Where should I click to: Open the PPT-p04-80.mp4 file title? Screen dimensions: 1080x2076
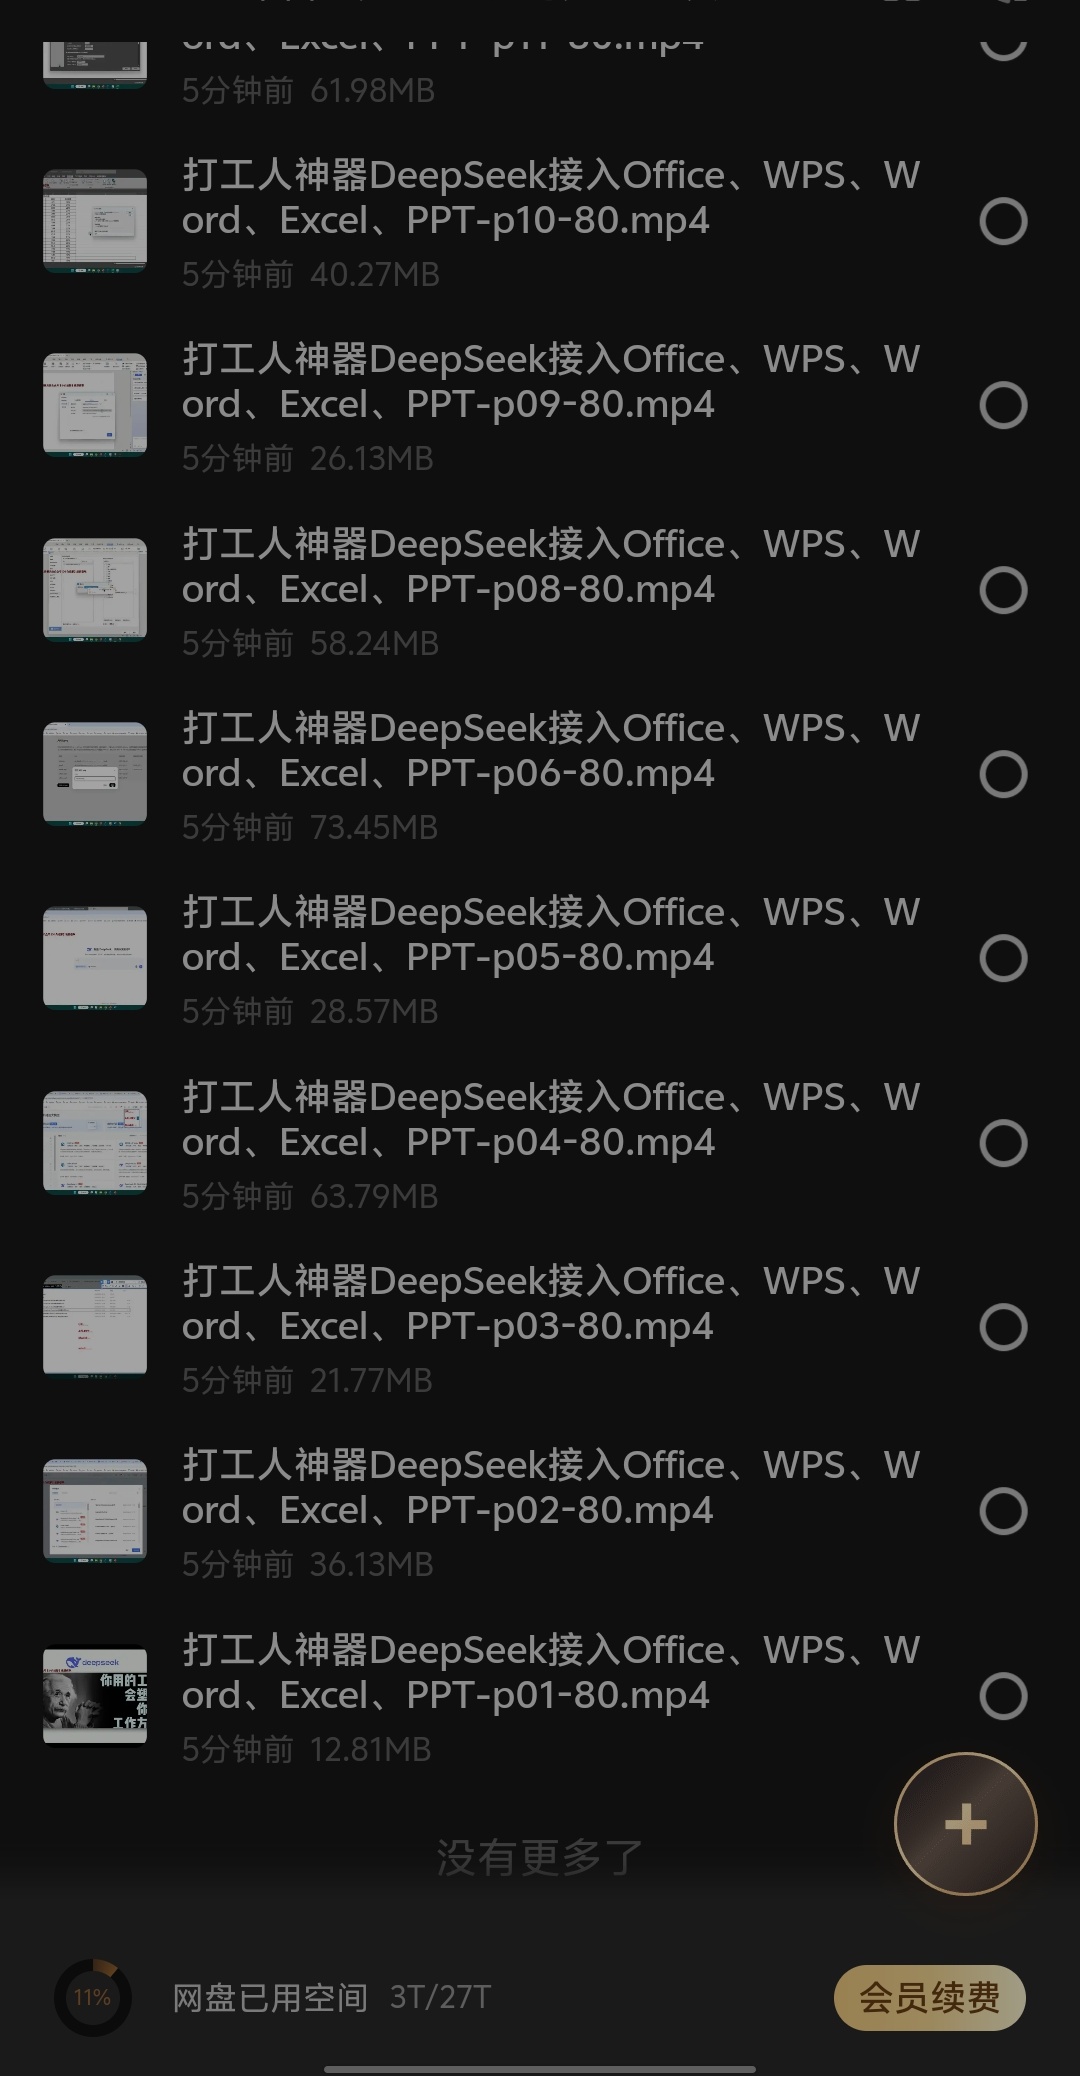pyautogui.click(x=550, y=1120)
